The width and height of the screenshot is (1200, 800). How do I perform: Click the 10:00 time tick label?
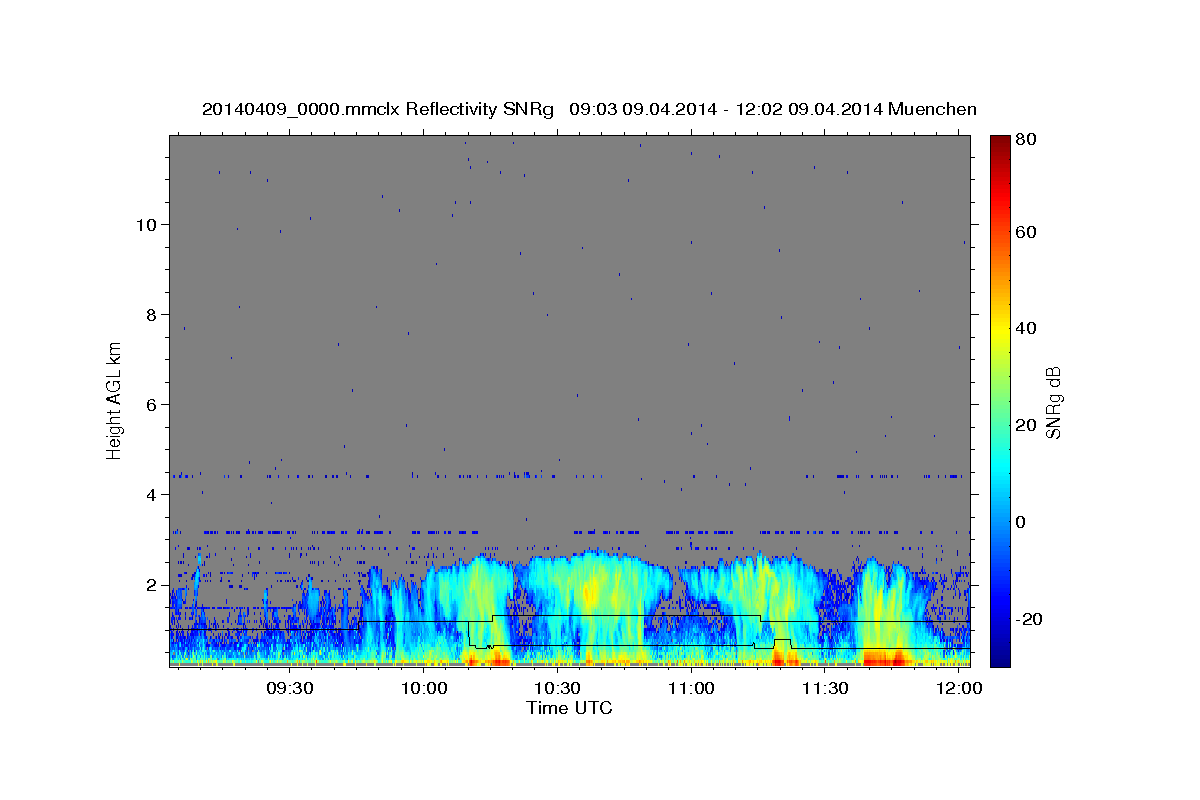pyautogui.click(x=424, y=689)
